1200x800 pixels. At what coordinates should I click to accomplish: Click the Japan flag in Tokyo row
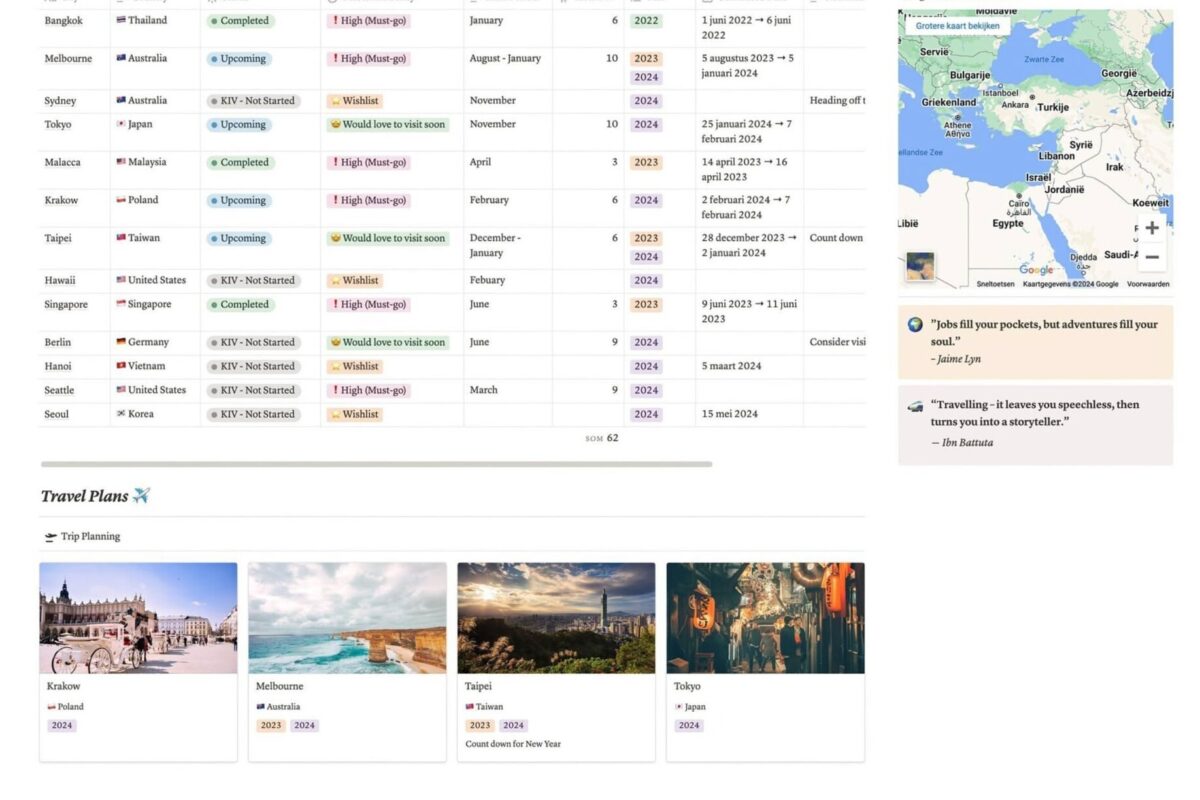(x=121, y=125)
